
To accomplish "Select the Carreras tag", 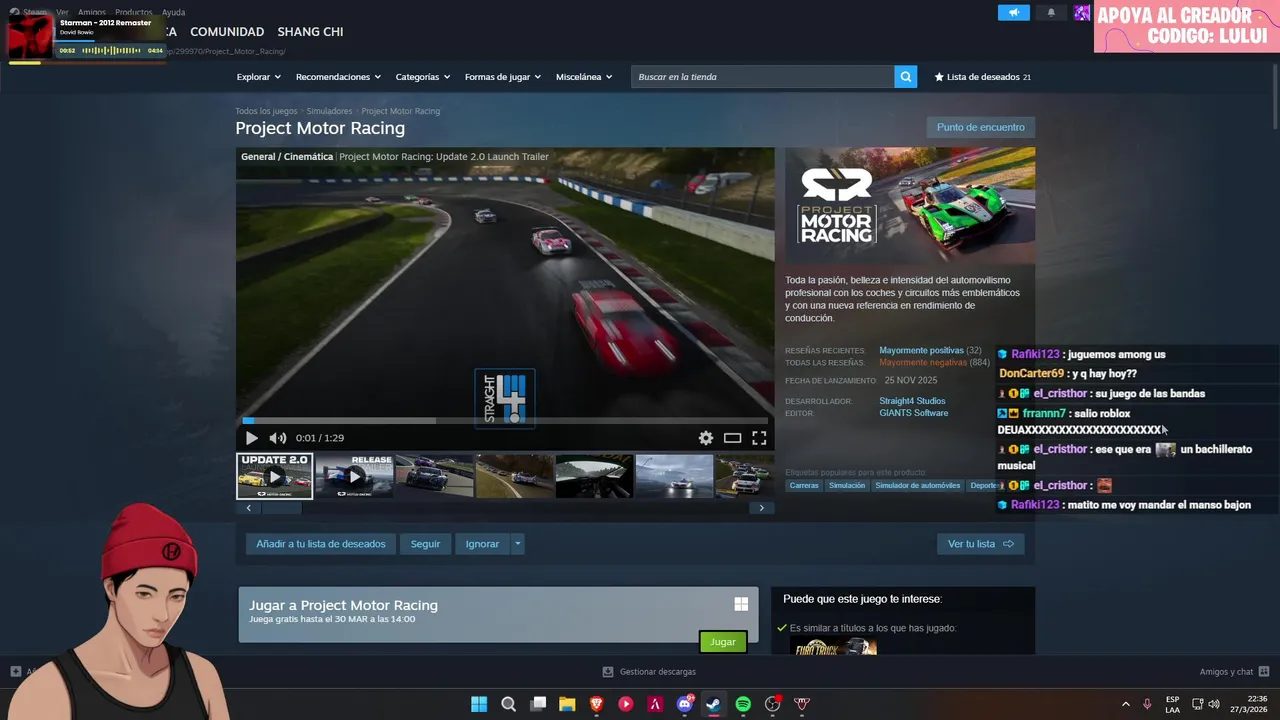I will tap(804, 486).
